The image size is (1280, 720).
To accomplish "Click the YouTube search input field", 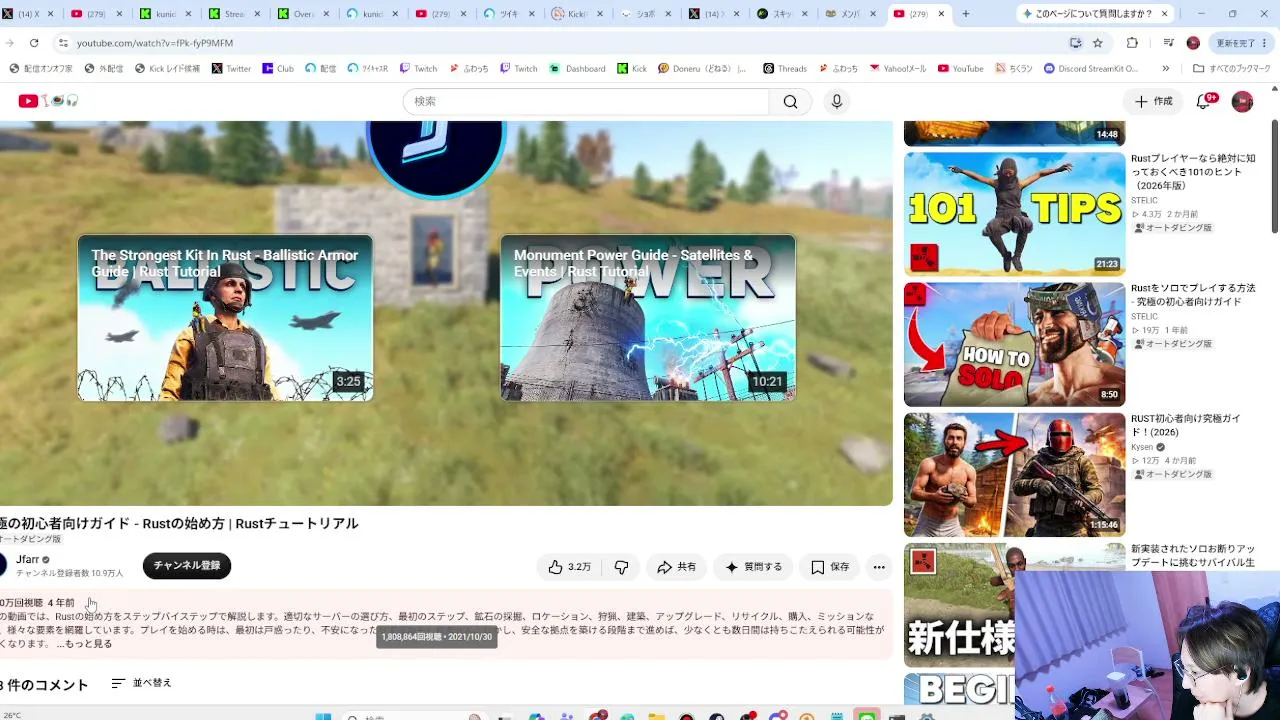I will 586,101.
